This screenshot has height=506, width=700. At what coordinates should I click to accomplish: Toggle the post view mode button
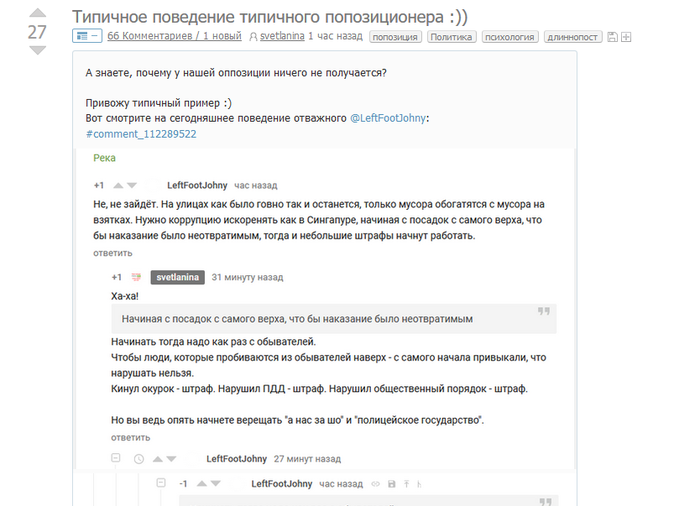click(x=87, y=37)
